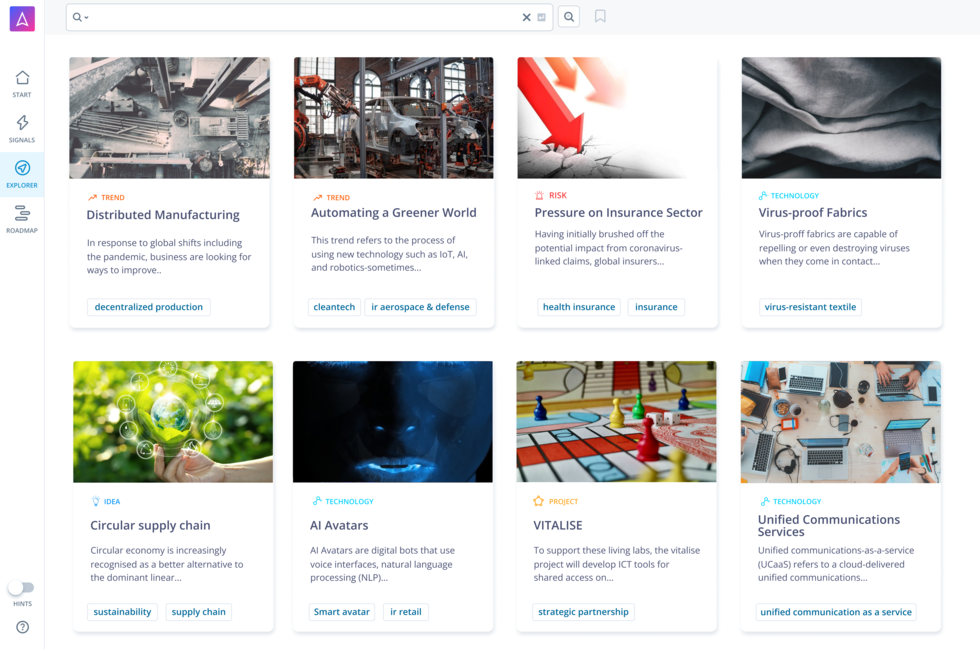Select the decentralized production tag
This screenshot has width=980, height=651.
[x=149, y=307]
